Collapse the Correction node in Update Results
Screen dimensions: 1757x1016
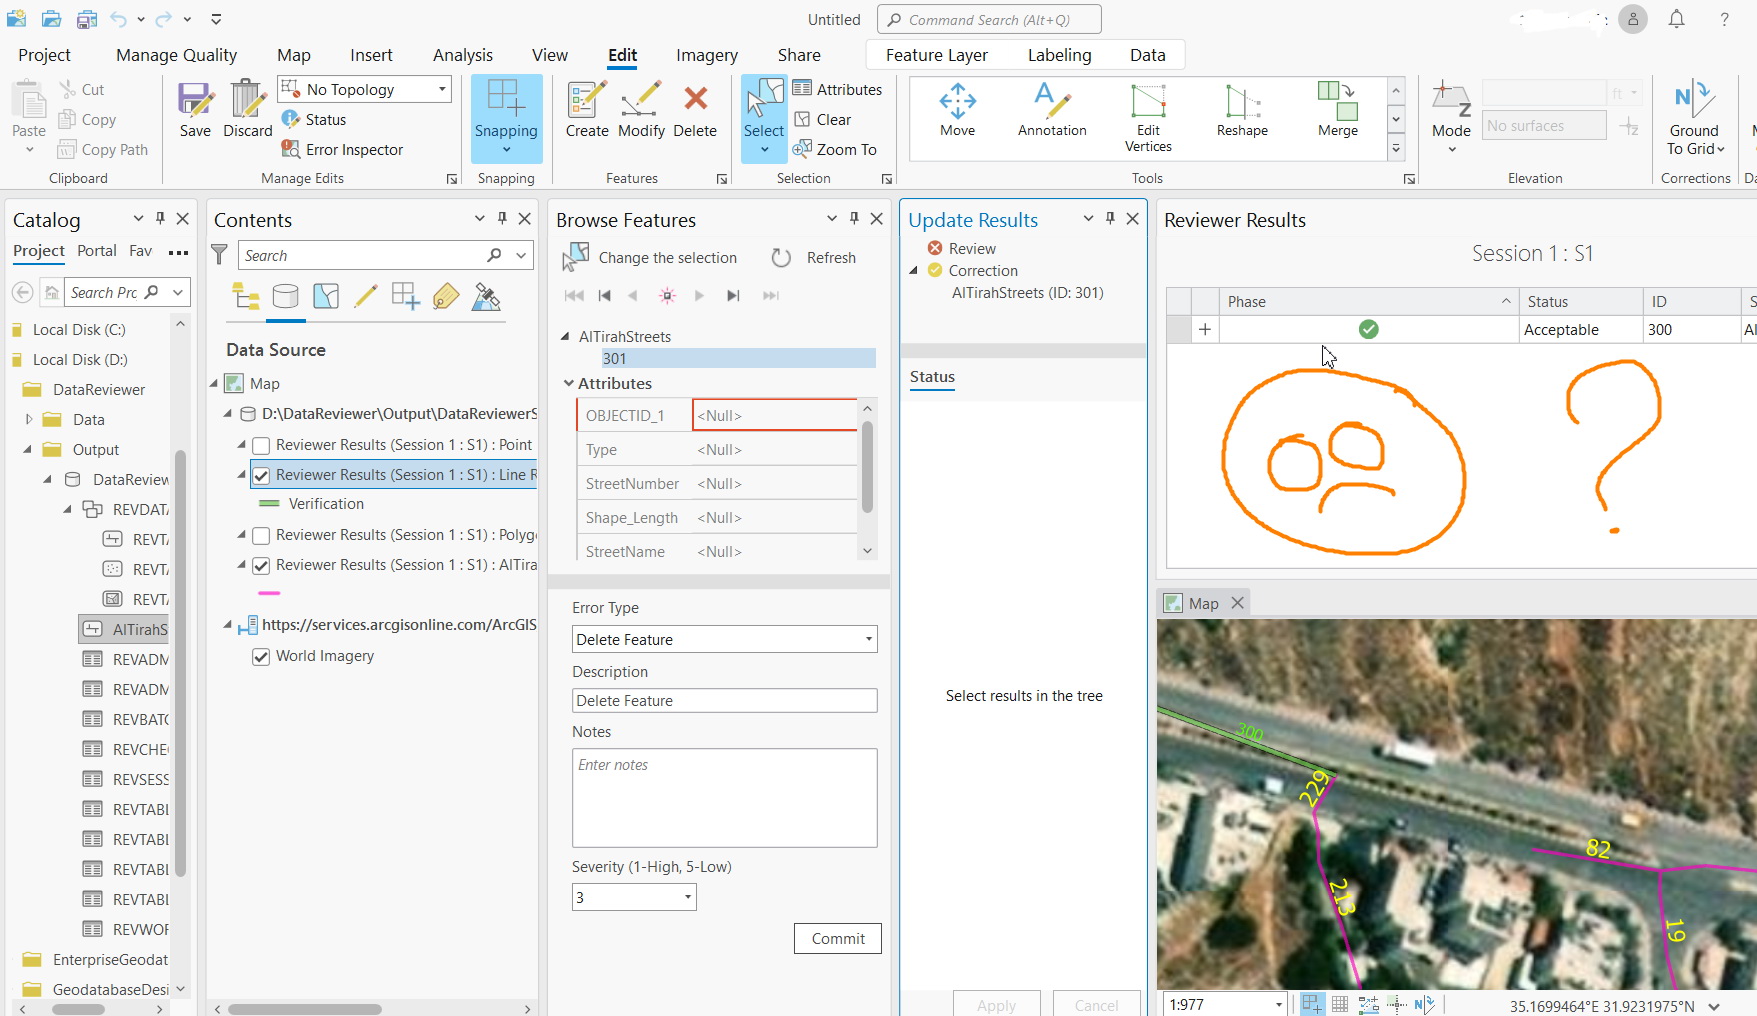tap(912, 270)
